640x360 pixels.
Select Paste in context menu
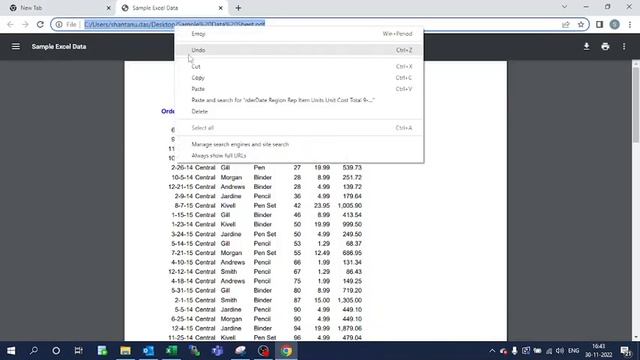(299, 89)
